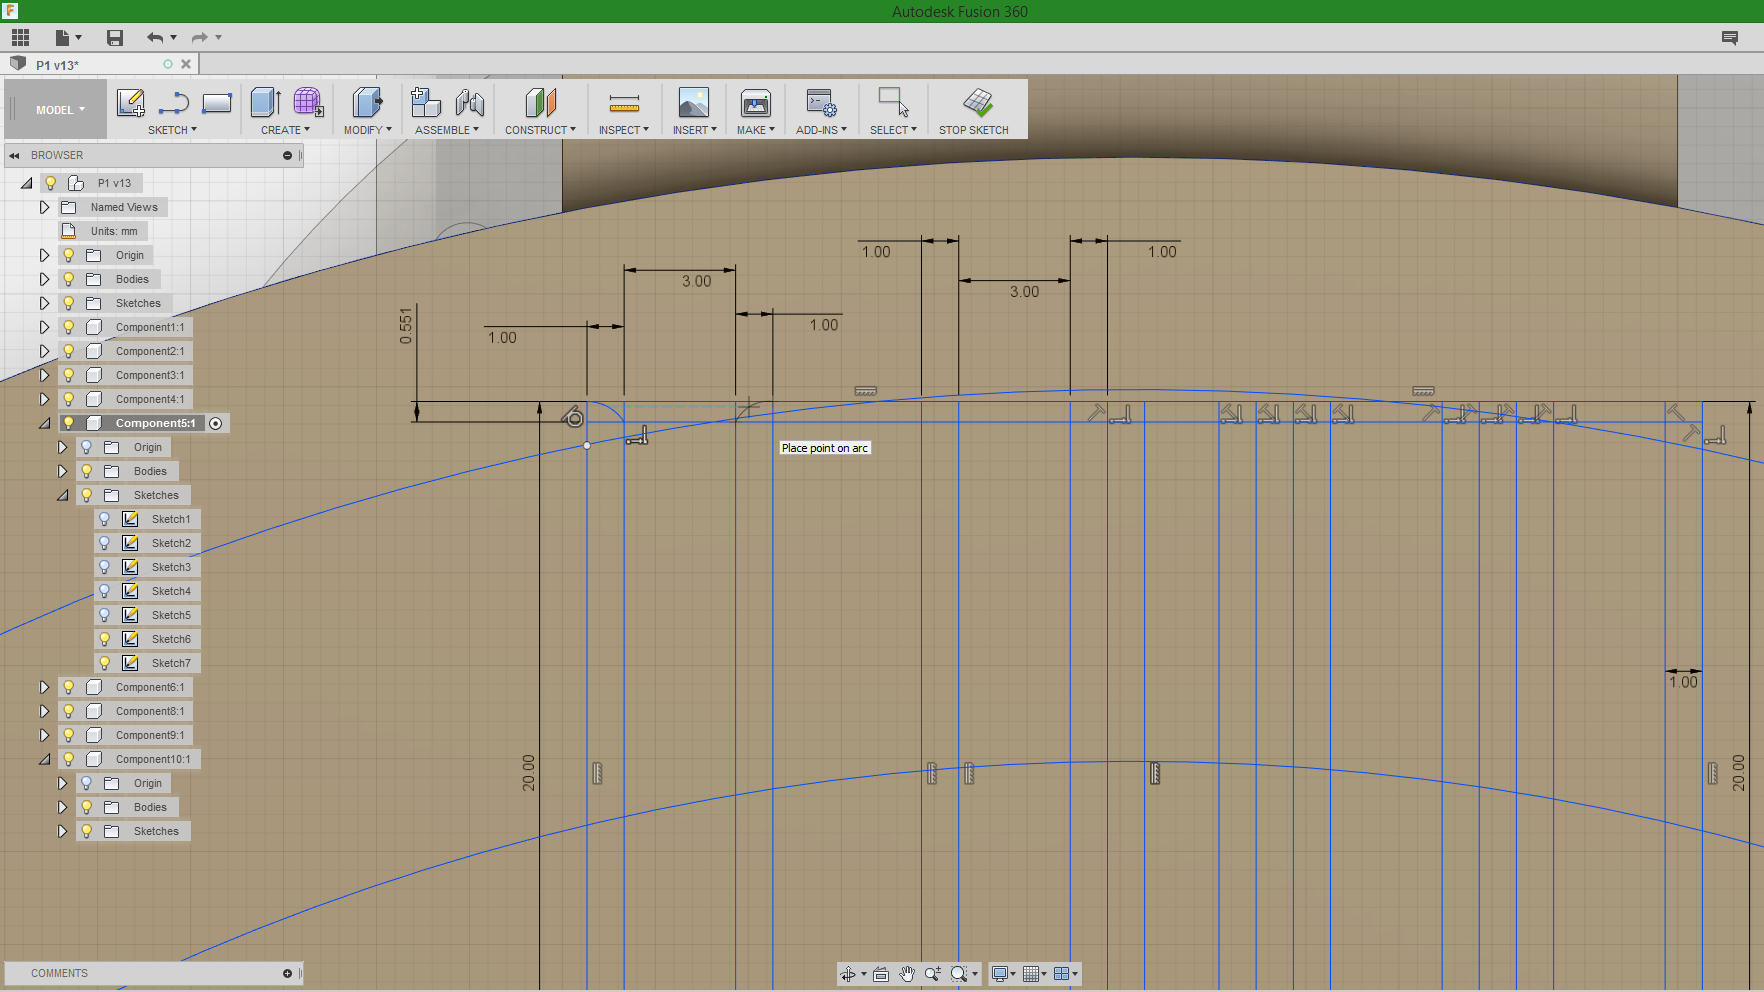Click the STOP SKETCH label
This screenshot has height=992, width=1764.
point(973,130)
